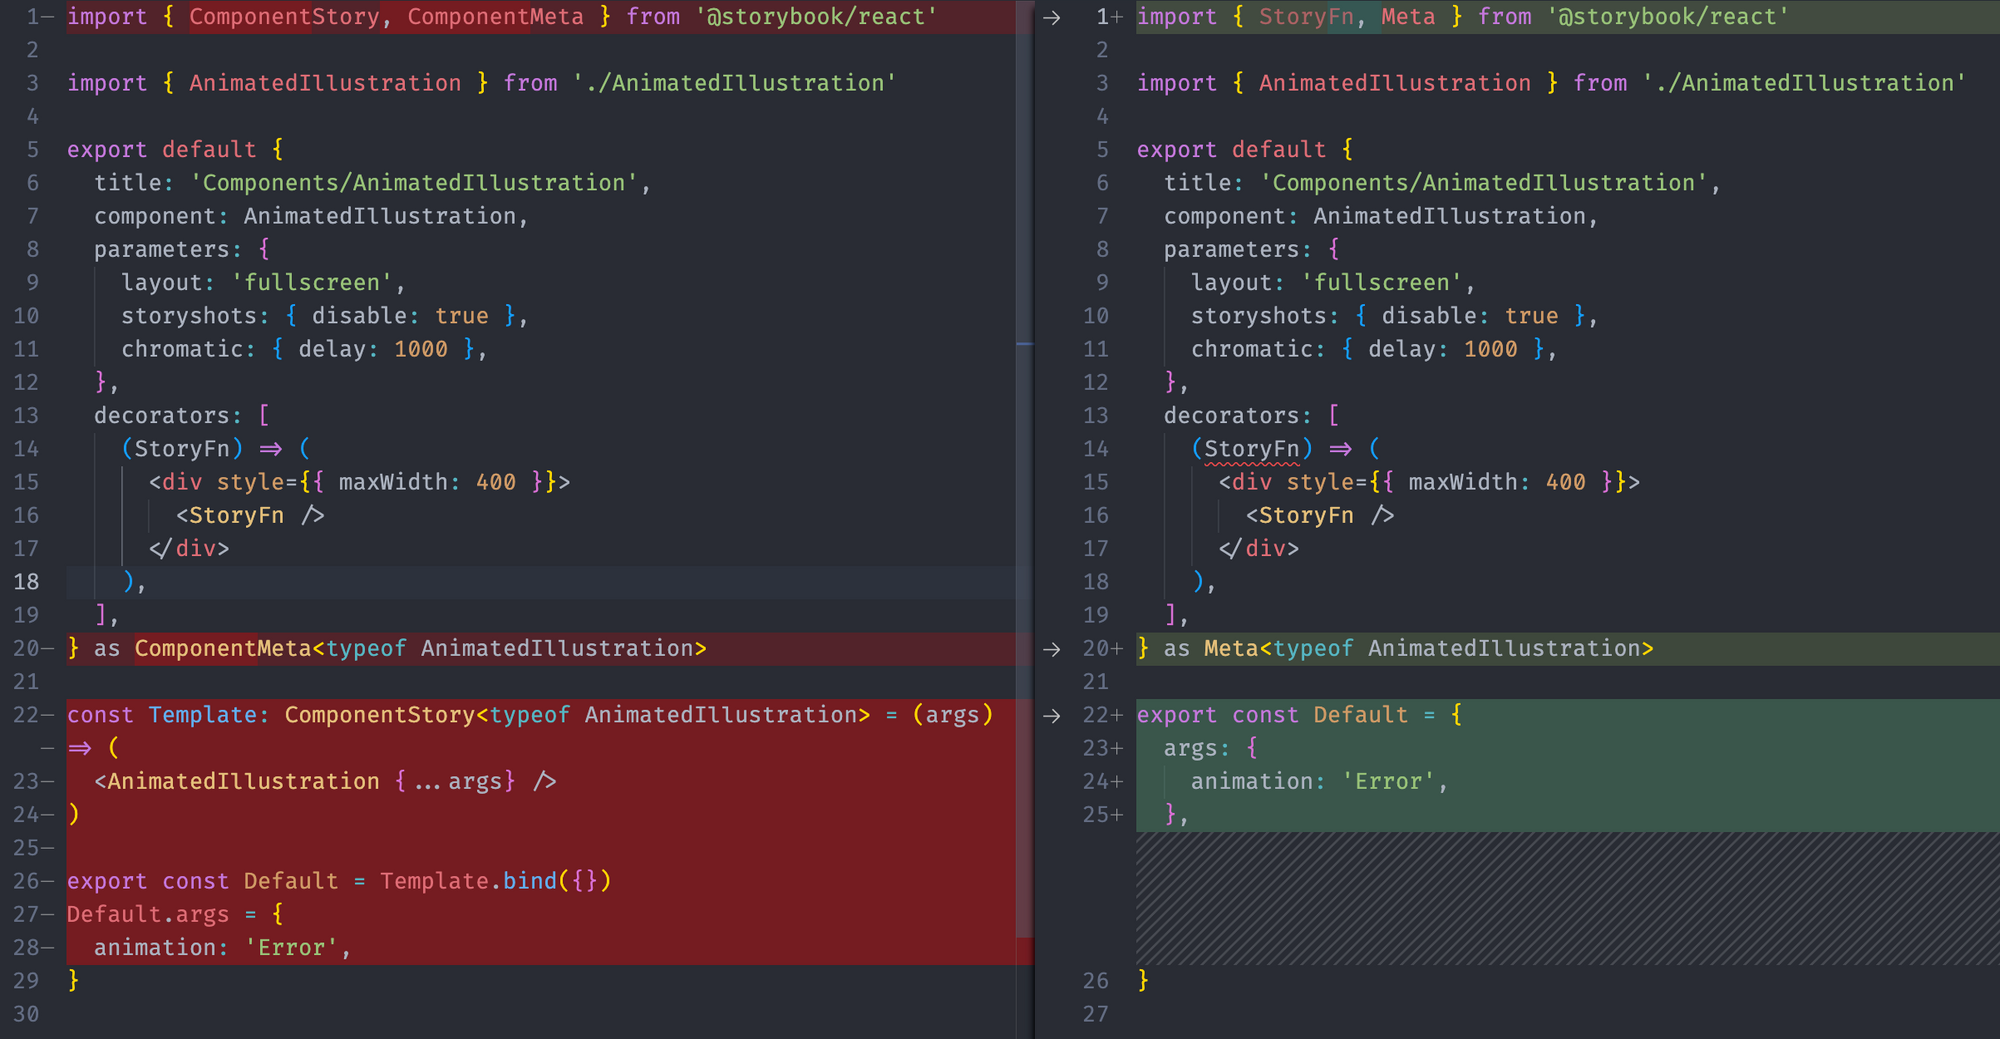Screen dimensions: 2000x1039
Task: Click the revert arrow beside right line 20
Action: coord(1051,649)
